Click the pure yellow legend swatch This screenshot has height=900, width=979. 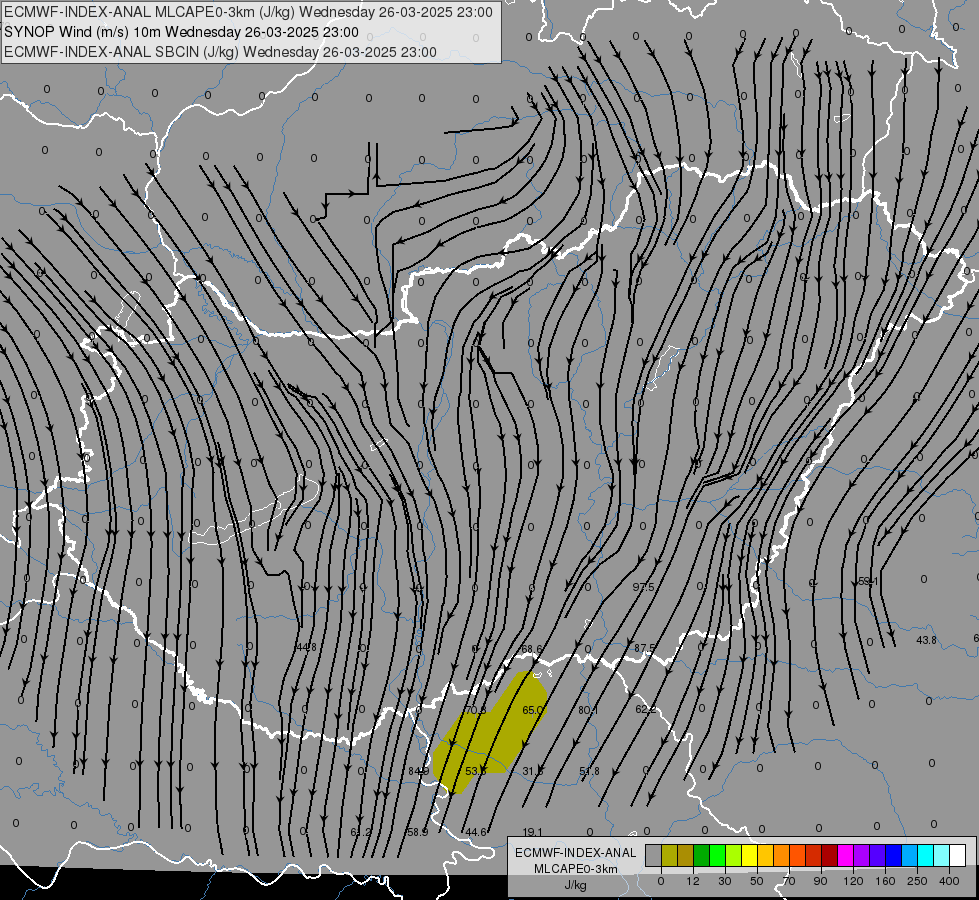pos(750,855)
